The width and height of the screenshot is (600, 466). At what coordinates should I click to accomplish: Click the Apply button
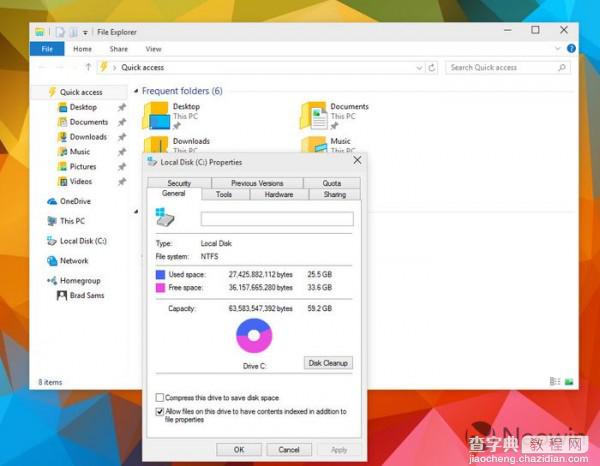pos(339,450)
